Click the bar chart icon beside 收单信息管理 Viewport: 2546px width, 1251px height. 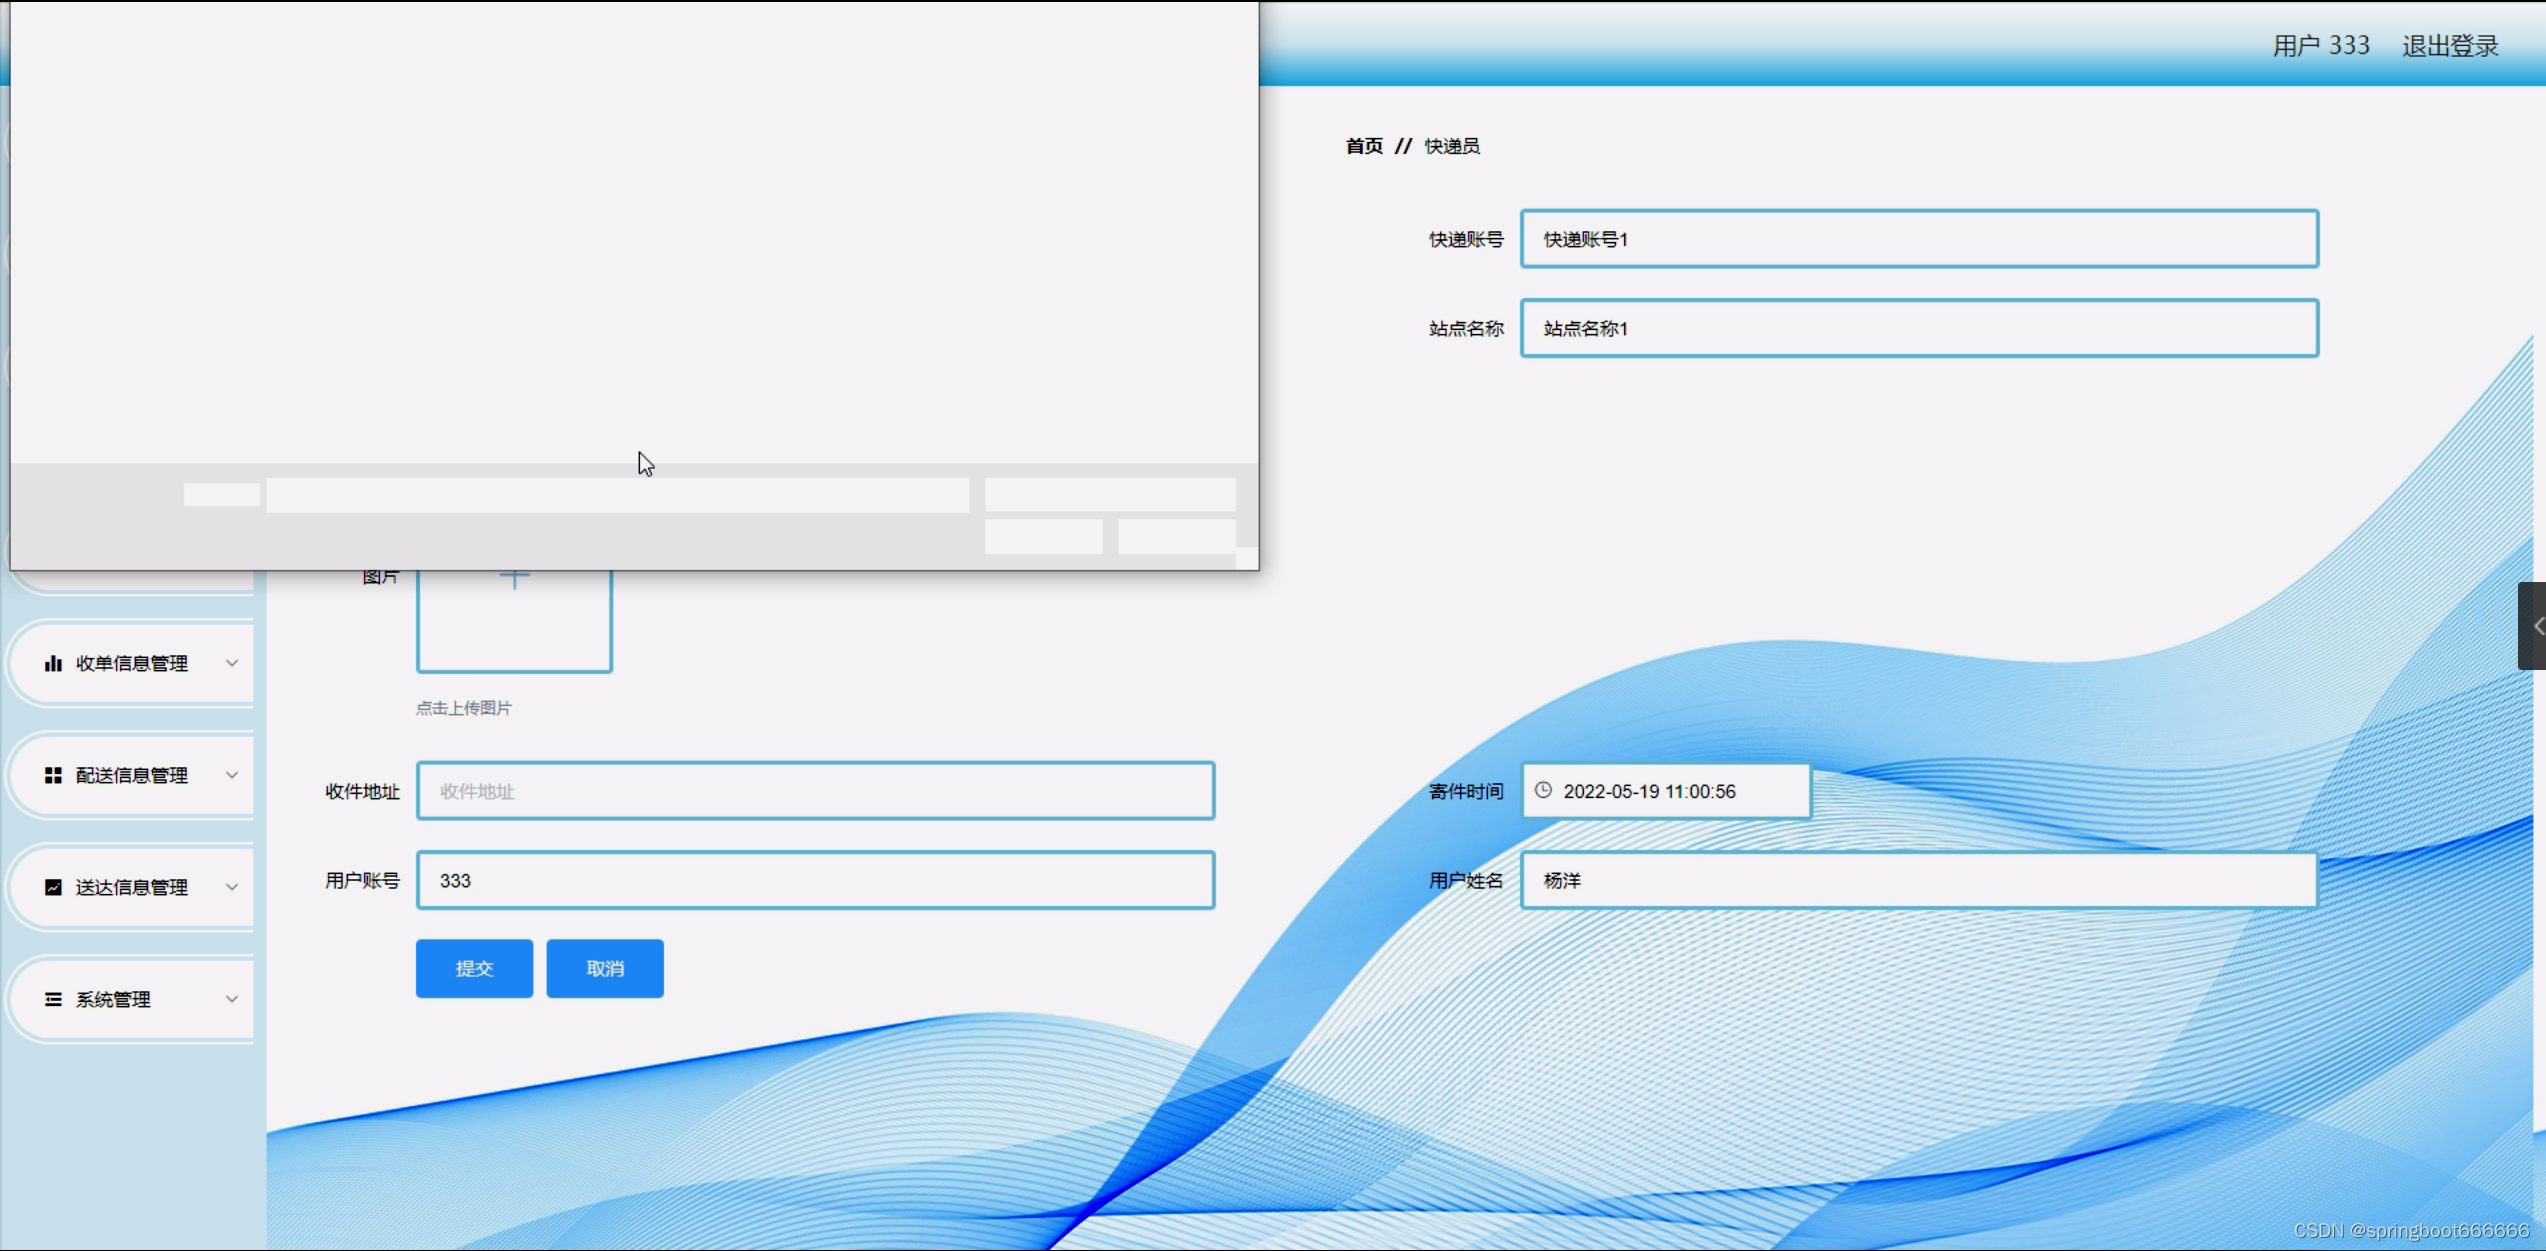coord(53,664)
